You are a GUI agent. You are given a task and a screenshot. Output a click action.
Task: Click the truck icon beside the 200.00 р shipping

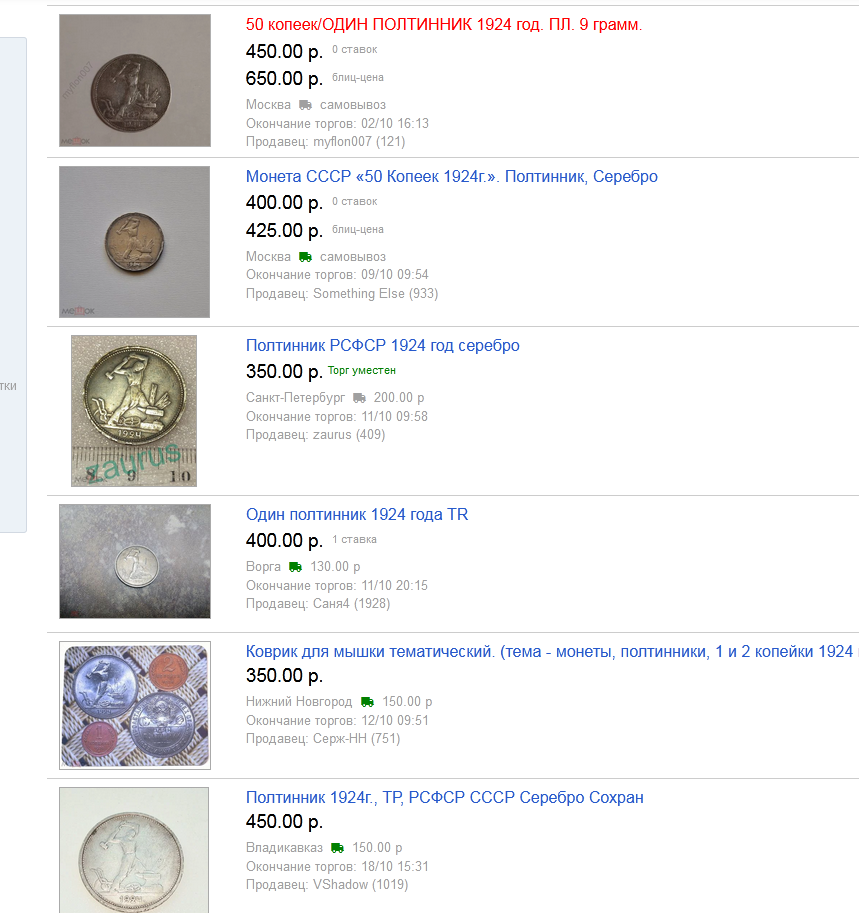click(x=359, y=398)
